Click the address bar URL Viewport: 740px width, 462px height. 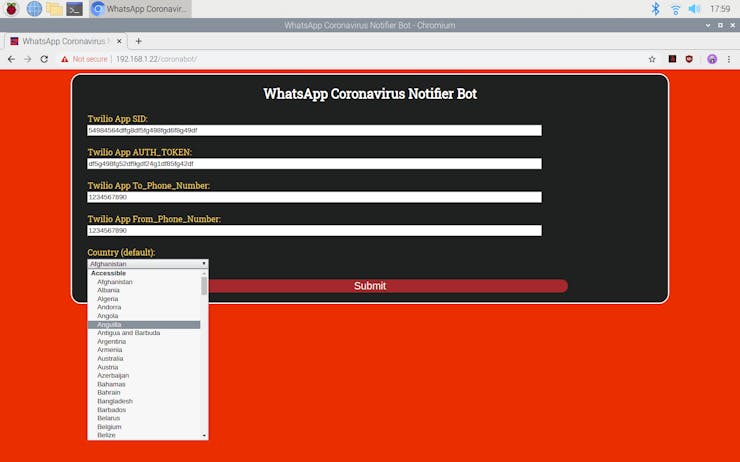pyautogui.click(x=156, y=59)
